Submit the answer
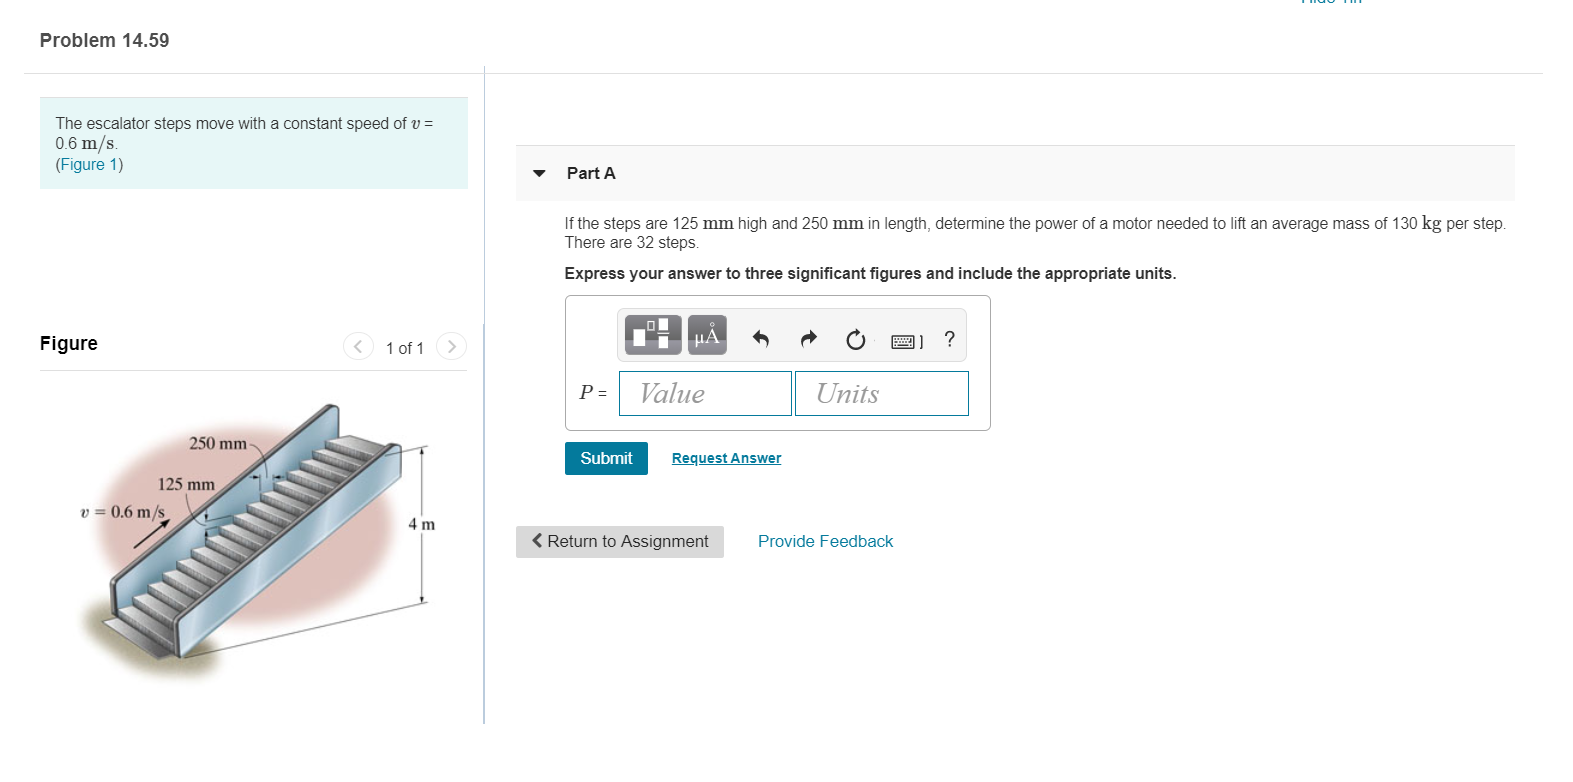The image size is (1573, 782). click(x=605, y=458)
